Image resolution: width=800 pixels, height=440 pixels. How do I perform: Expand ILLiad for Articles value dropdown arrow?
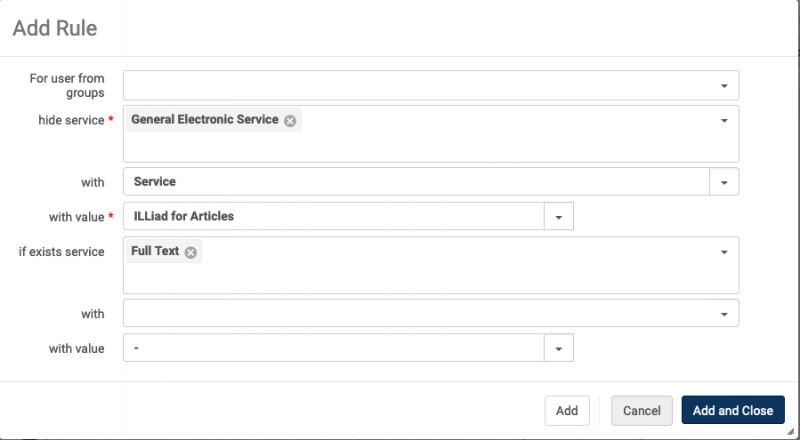pos(559,217)
